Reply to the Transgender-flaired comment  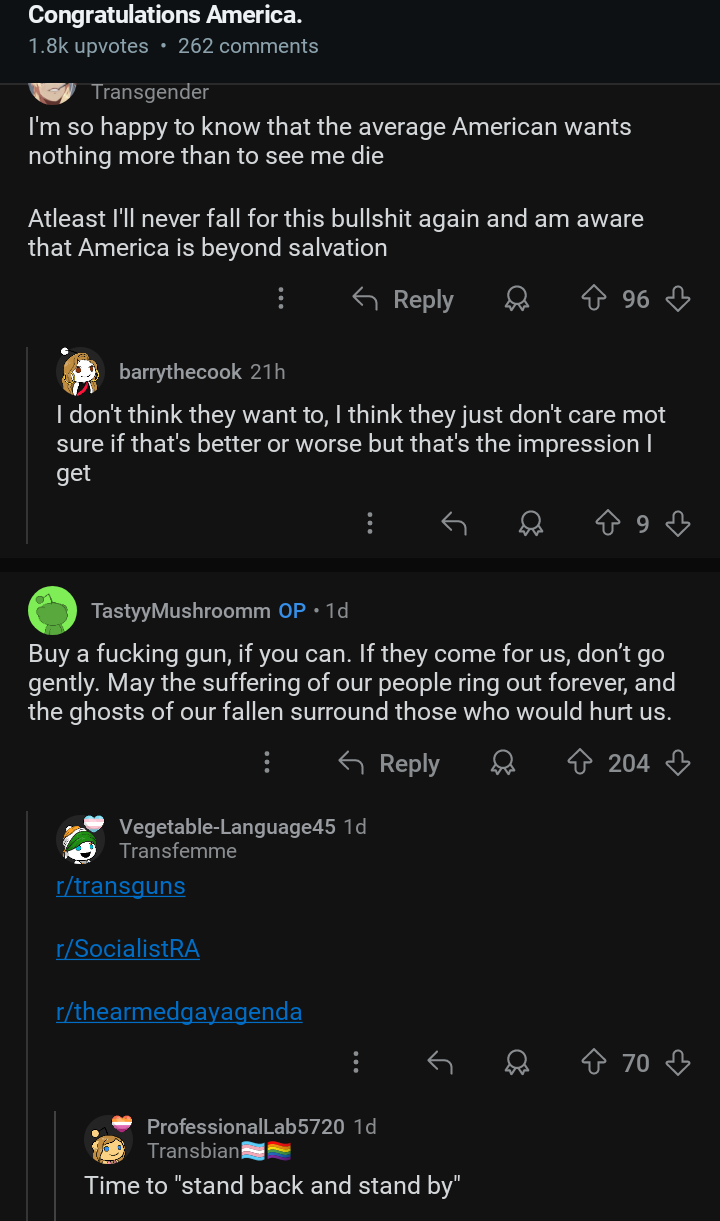pyautogui.click(x=404, y=299)
